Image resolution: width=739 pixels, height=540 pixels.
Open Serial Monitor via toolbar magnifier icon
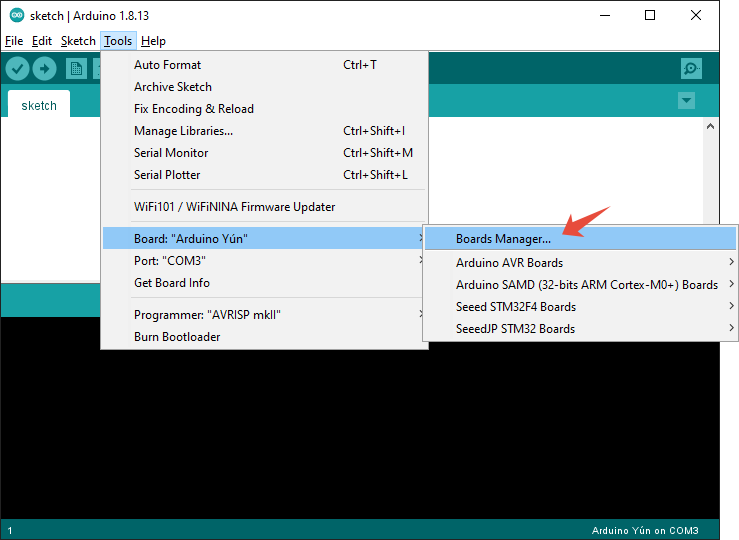(x=690, y=68)
